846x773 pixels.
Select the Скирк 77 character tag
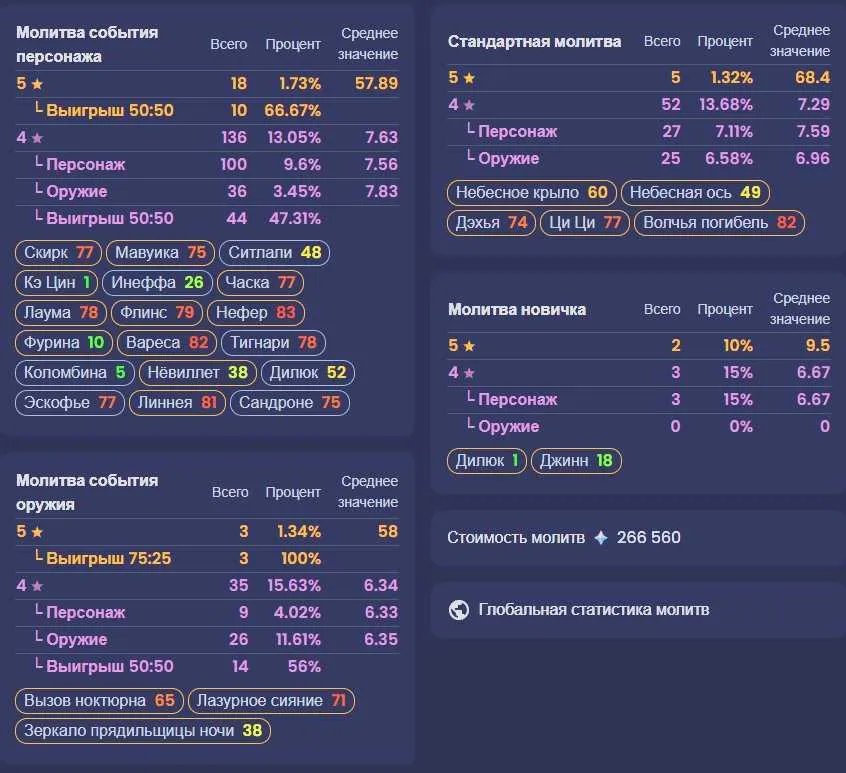click(58, 252)
